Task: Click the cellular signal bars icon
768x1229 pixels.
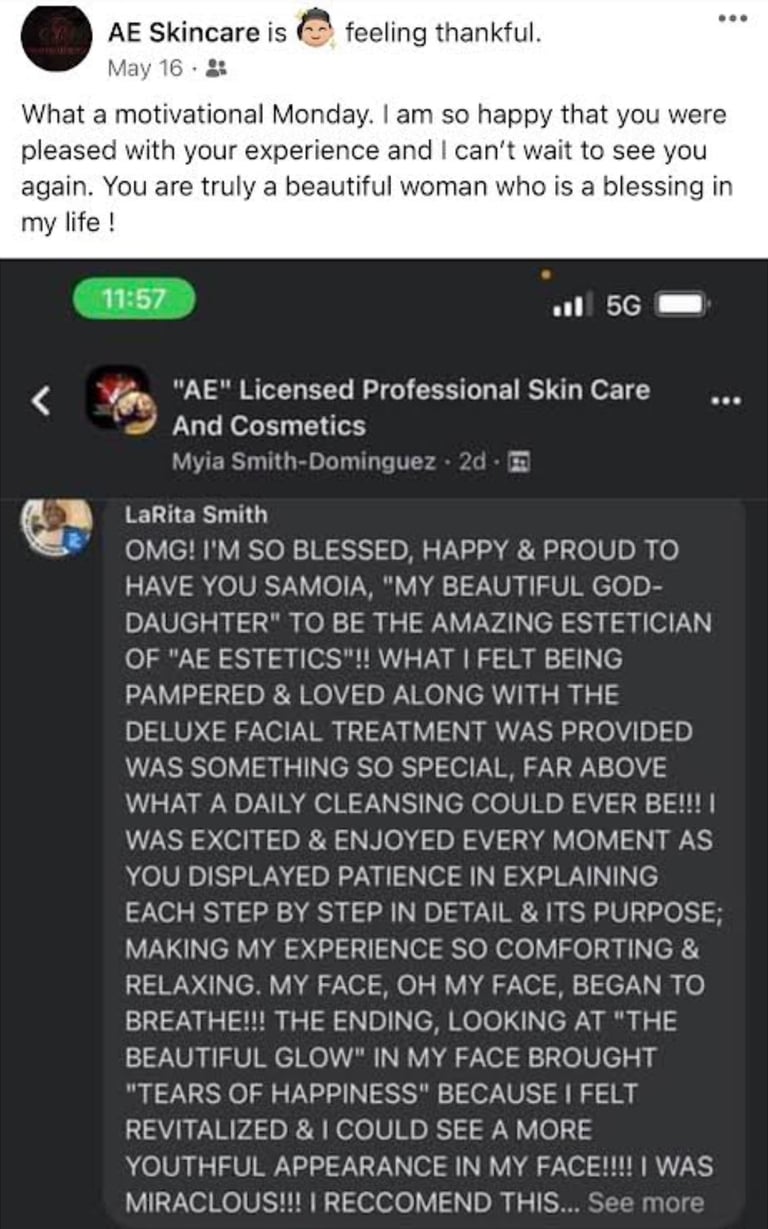Action: tap(572, 304)
